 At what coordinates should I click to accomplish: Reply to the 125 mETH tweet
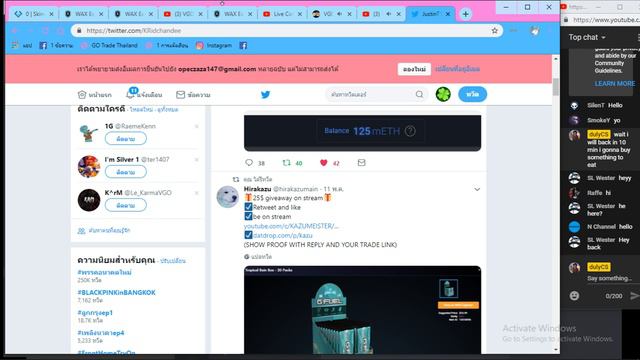tap(249, 163)
